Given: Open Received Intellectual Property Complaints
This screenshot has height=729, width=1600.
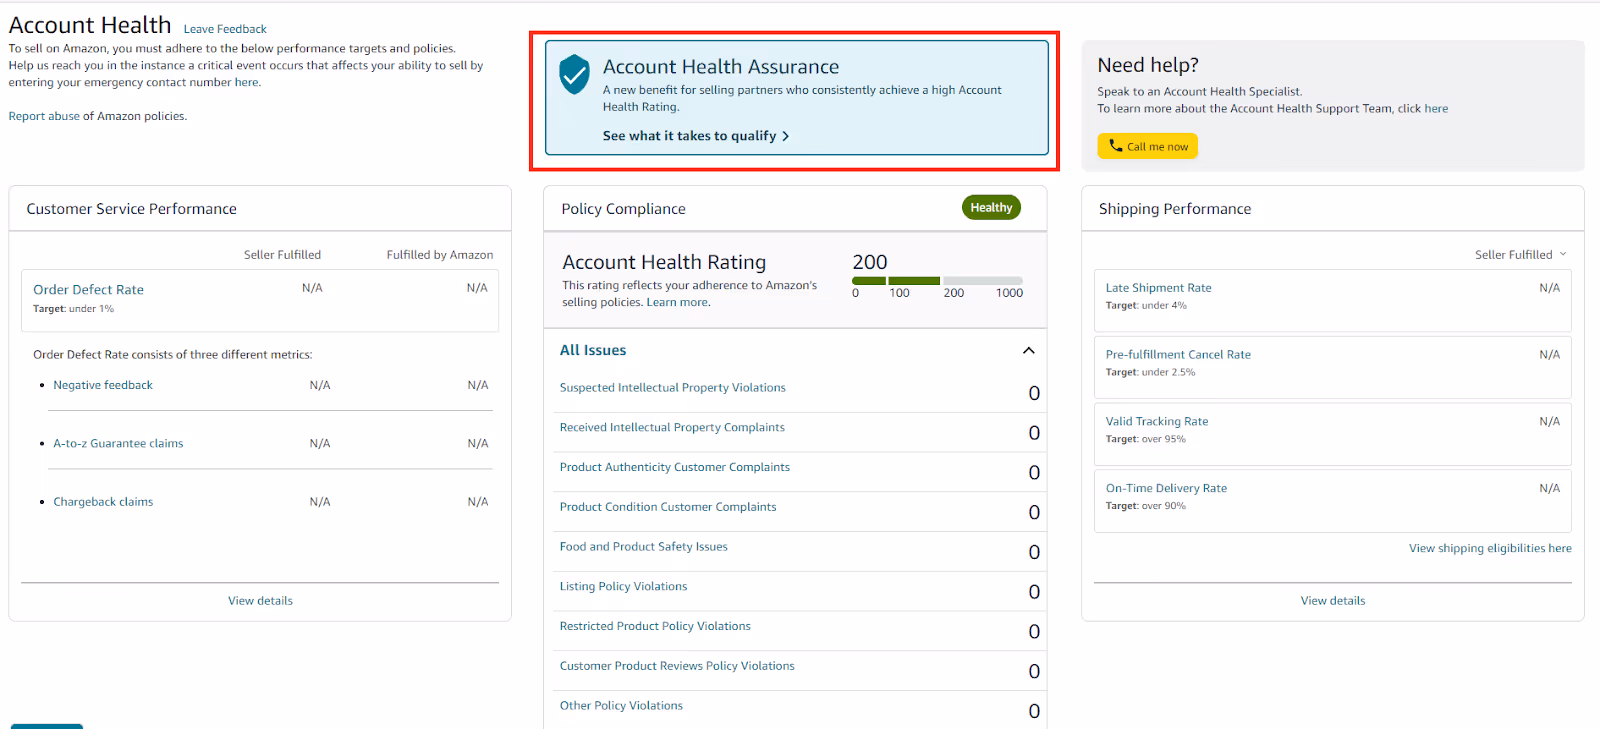Looking at the screenshot, I should pos(672,427).
